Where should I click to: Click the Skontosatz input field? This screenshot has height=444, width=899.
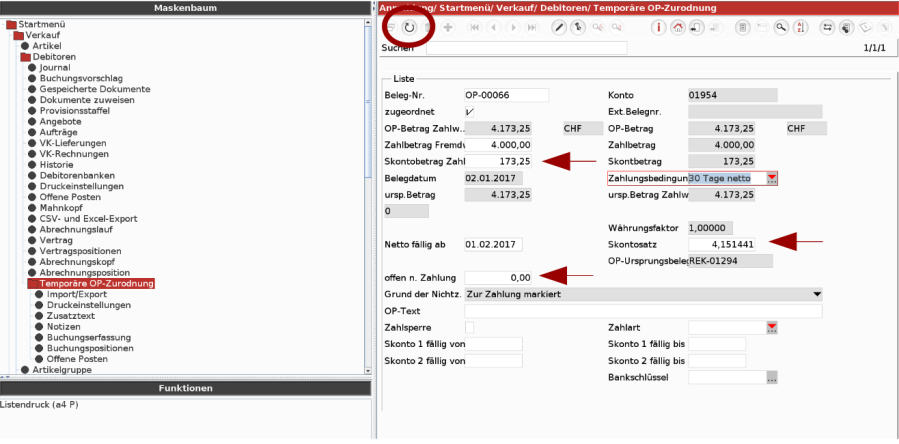(727, 244)
